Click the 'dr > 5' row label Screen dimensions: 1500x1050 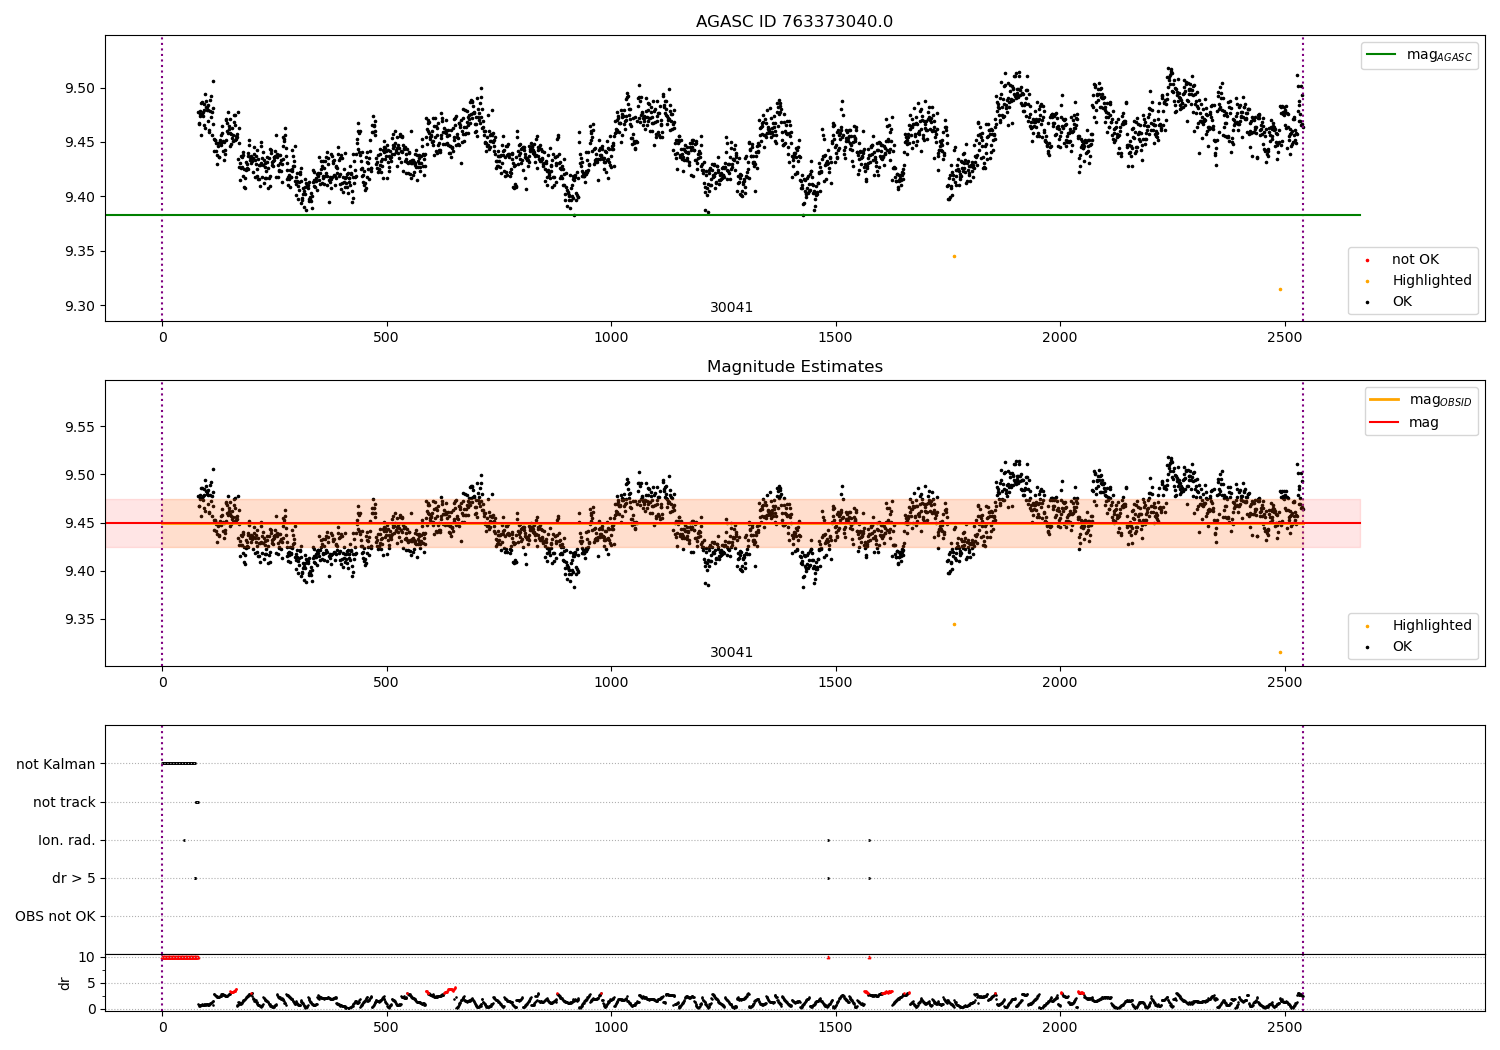(x=74, y=878)
